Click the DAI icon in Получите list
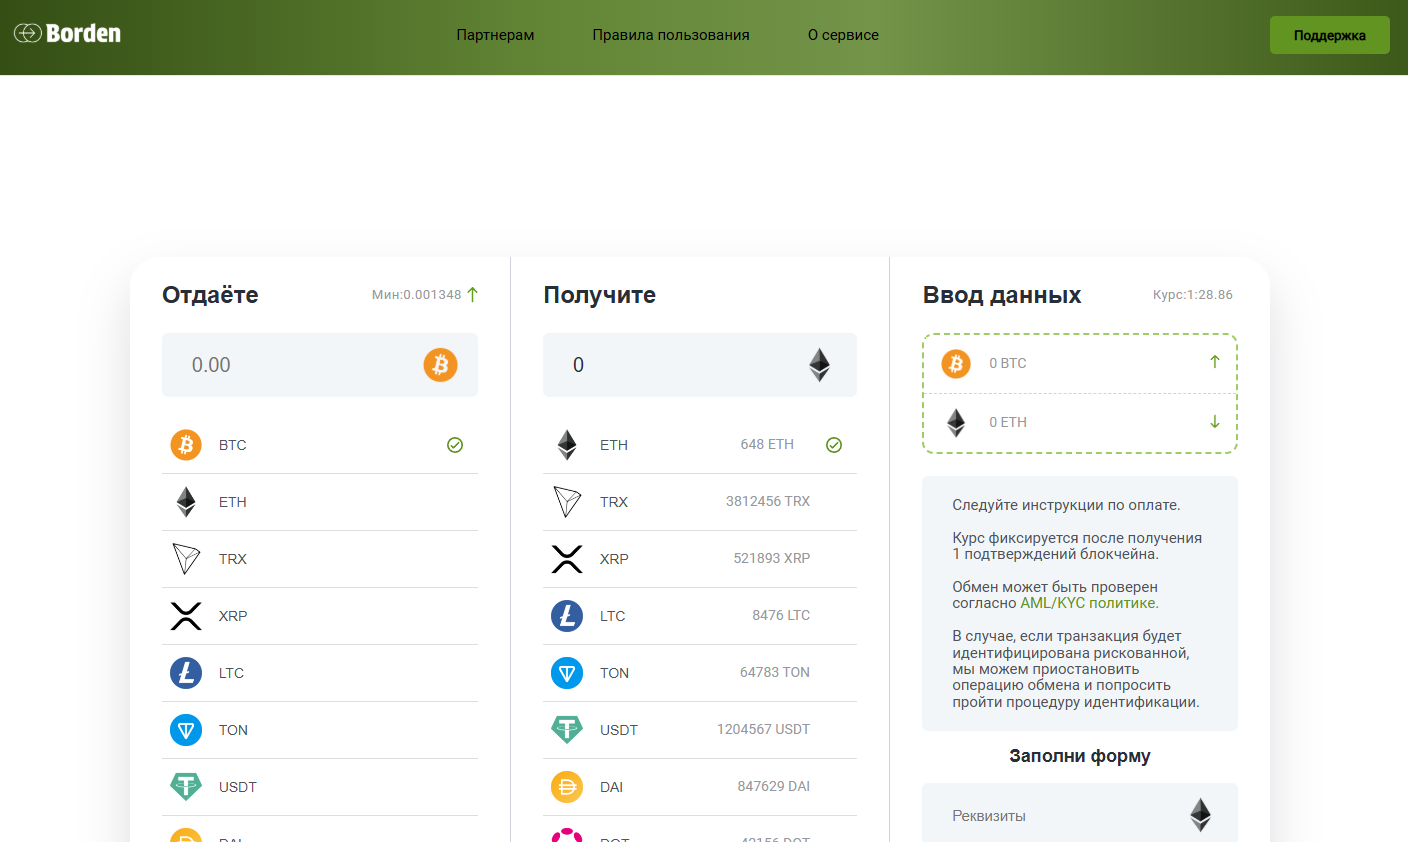The image size is (1408, 842). [x=567, y=787]
